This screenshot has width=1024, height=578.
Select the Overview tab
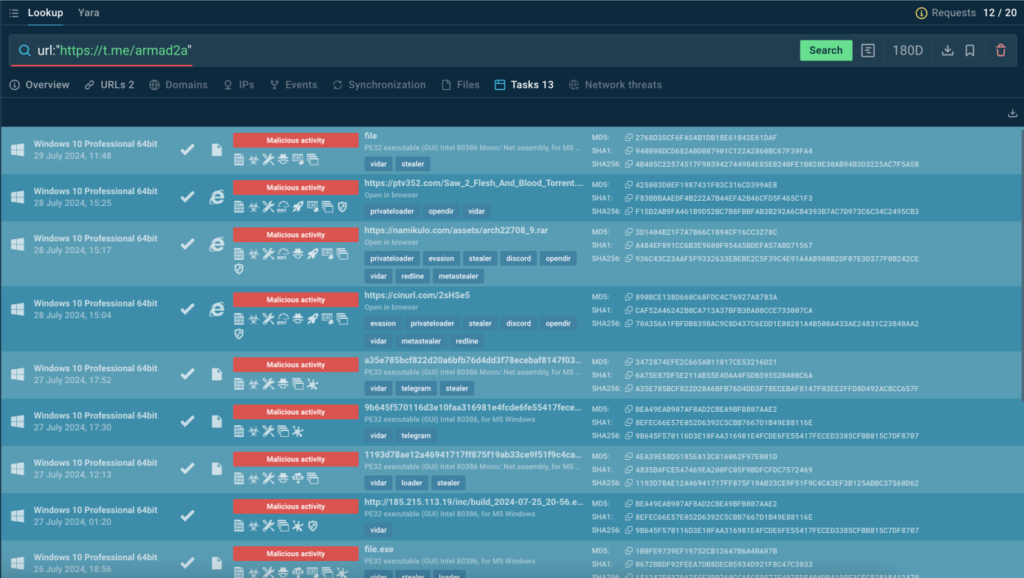40,85
